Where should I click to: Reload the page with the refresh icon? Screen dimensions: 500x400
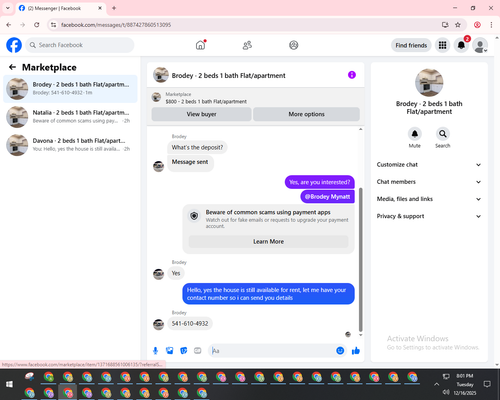(x=37, y=25)
